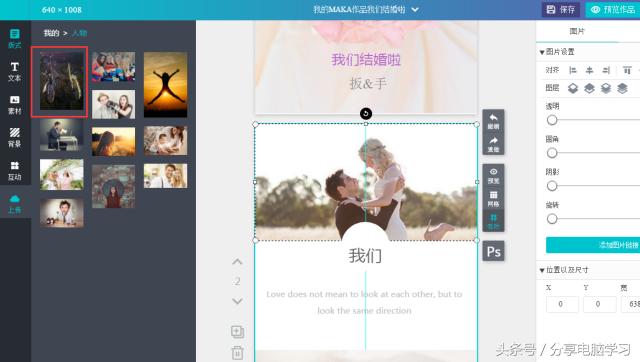This screenshot has width=640, height=362.
Task: Click the 'Love does not mean' quote text
Action: pos(364,302)
